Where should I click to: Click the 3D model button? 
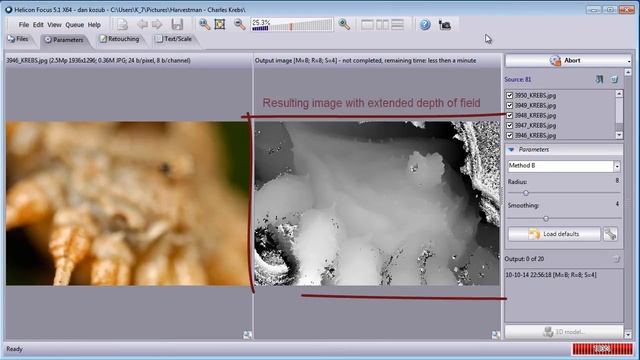tap(564, 332)
